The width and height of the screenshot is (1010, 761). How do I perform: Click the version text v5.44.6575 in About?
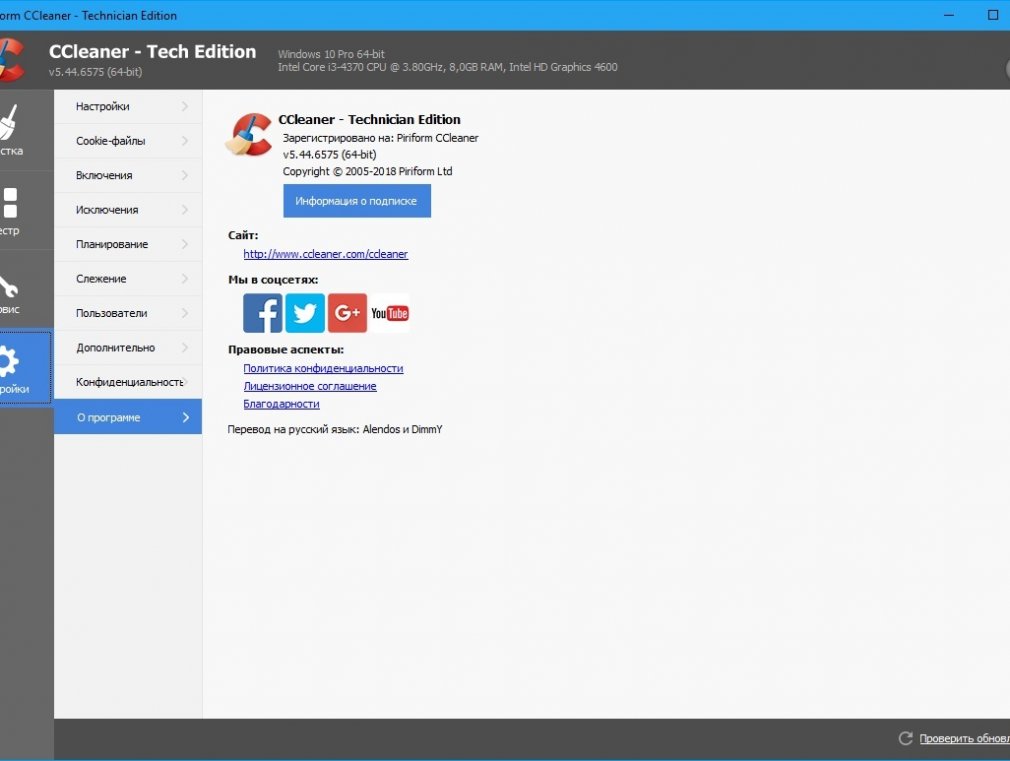pos(329,155)
